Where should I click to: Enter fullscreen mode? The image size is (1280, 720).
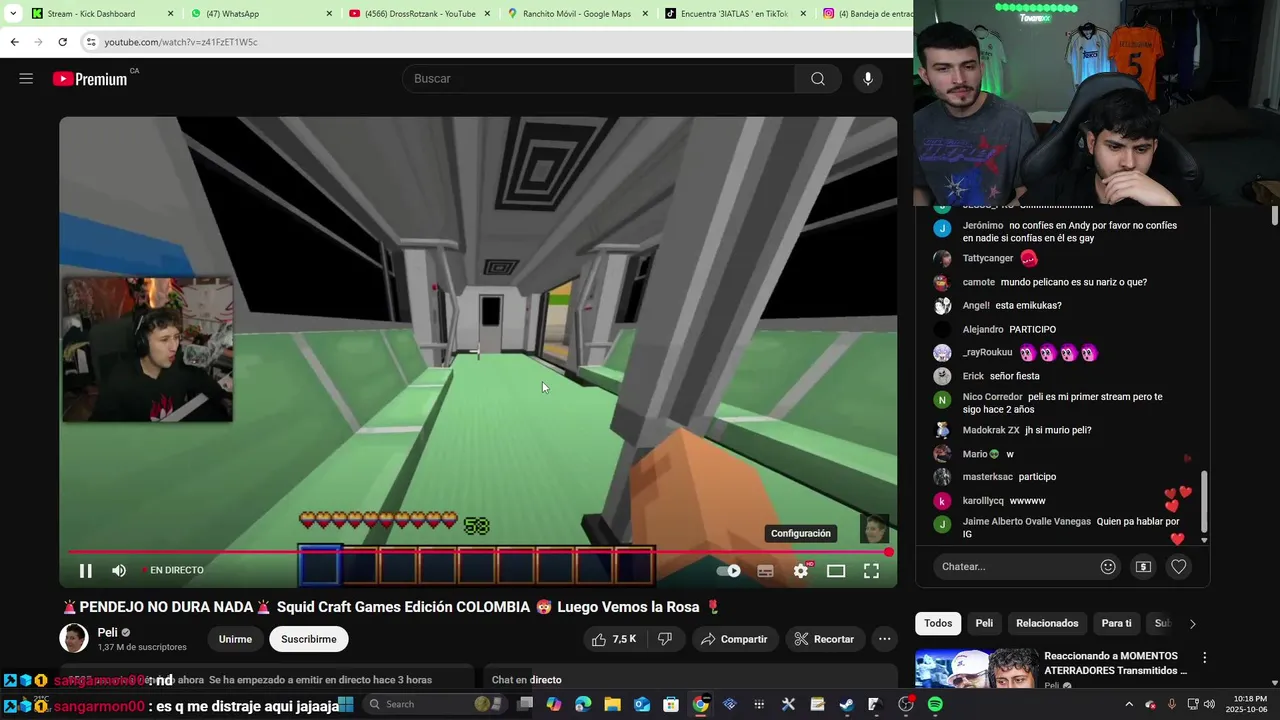(871, 571)
